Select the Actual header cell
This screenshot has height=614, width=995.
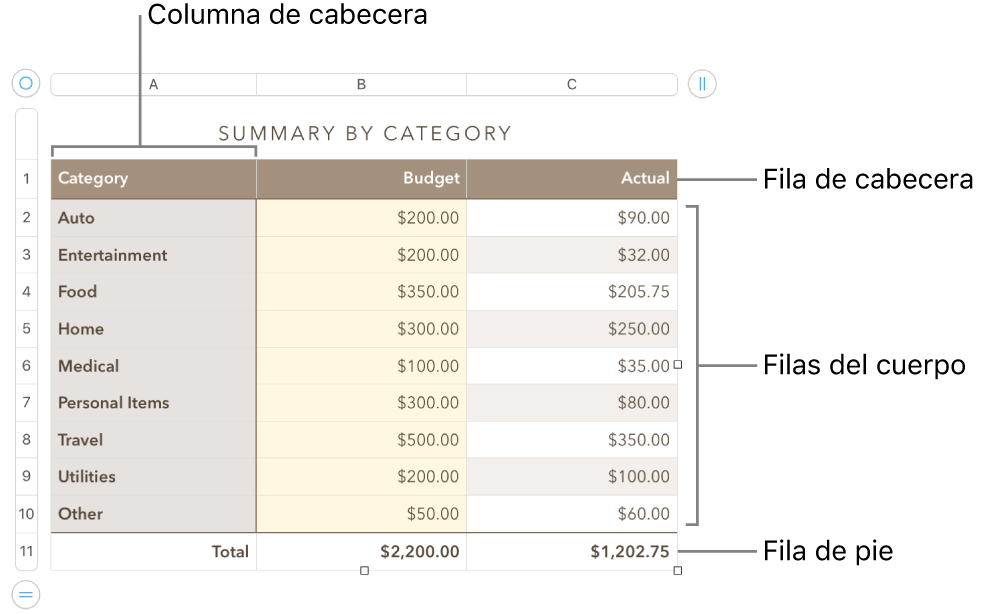point(571,178)
